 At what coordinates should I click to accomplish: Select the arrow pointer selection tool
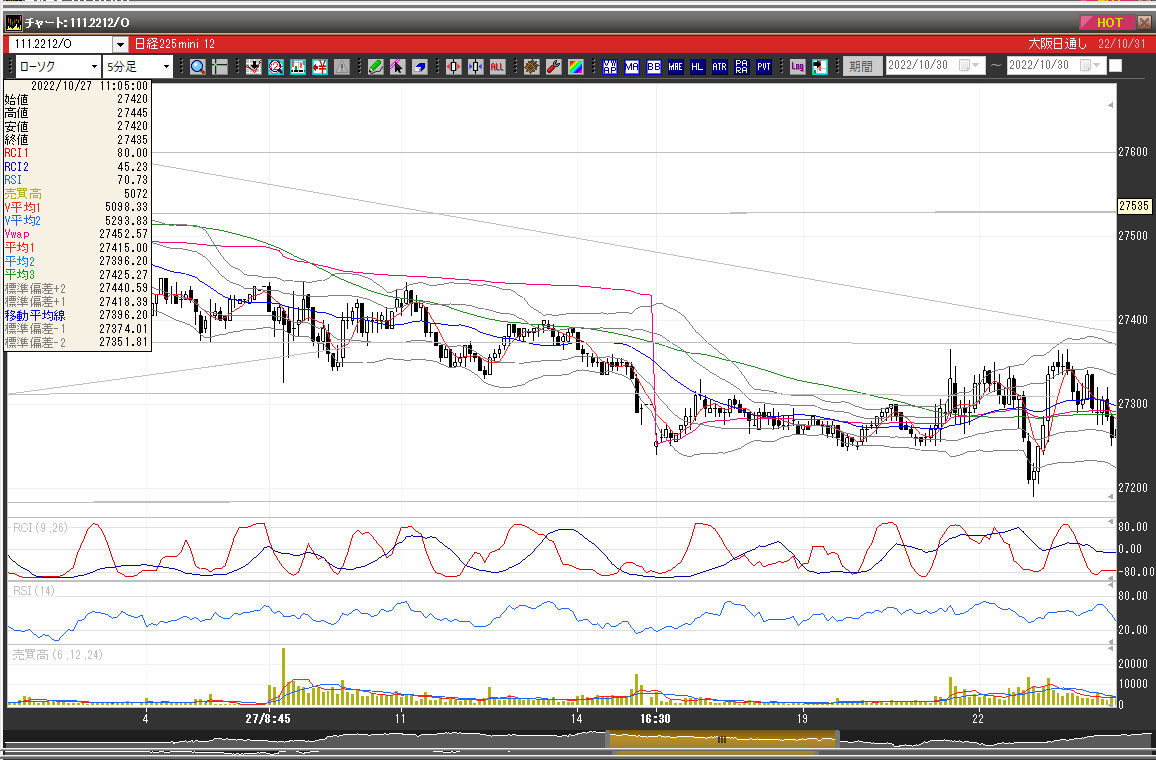(x=397, y=66)
